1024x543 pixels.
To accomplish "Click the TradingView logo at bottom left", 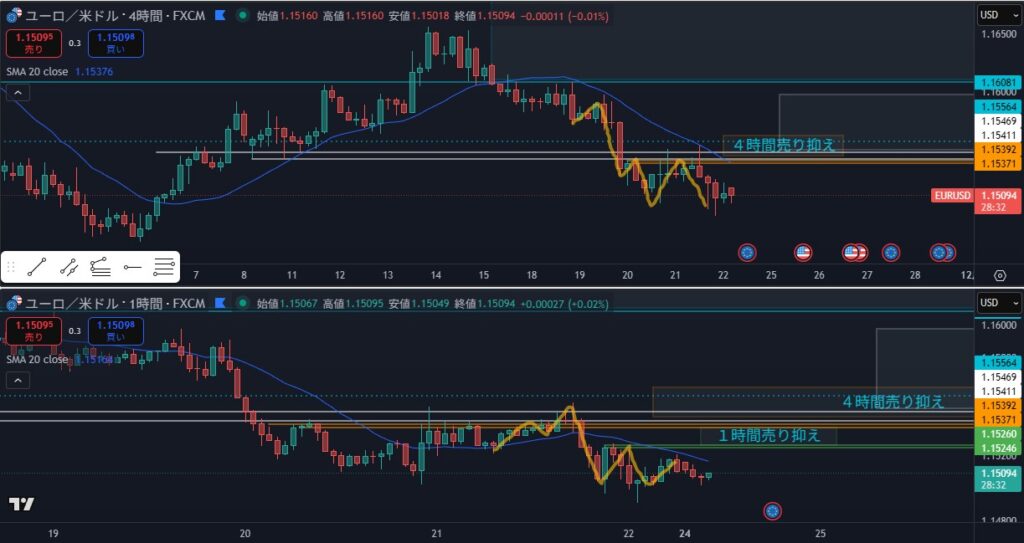I will 21,504.
